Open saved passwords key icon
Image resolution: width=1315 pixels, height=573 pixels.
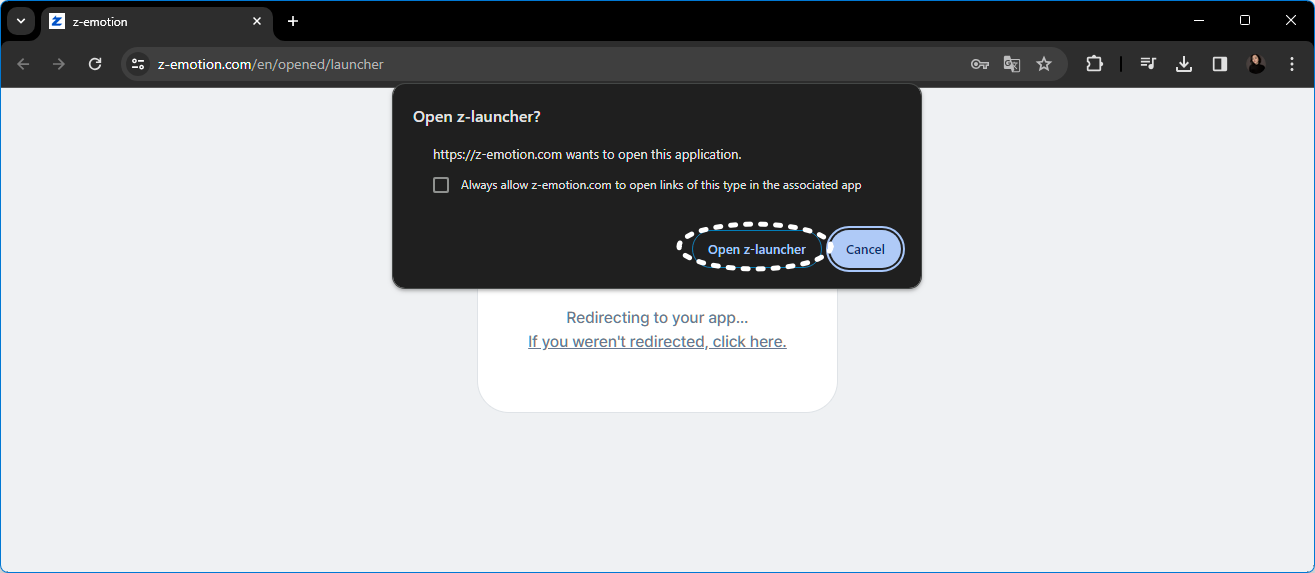point(979,64)
